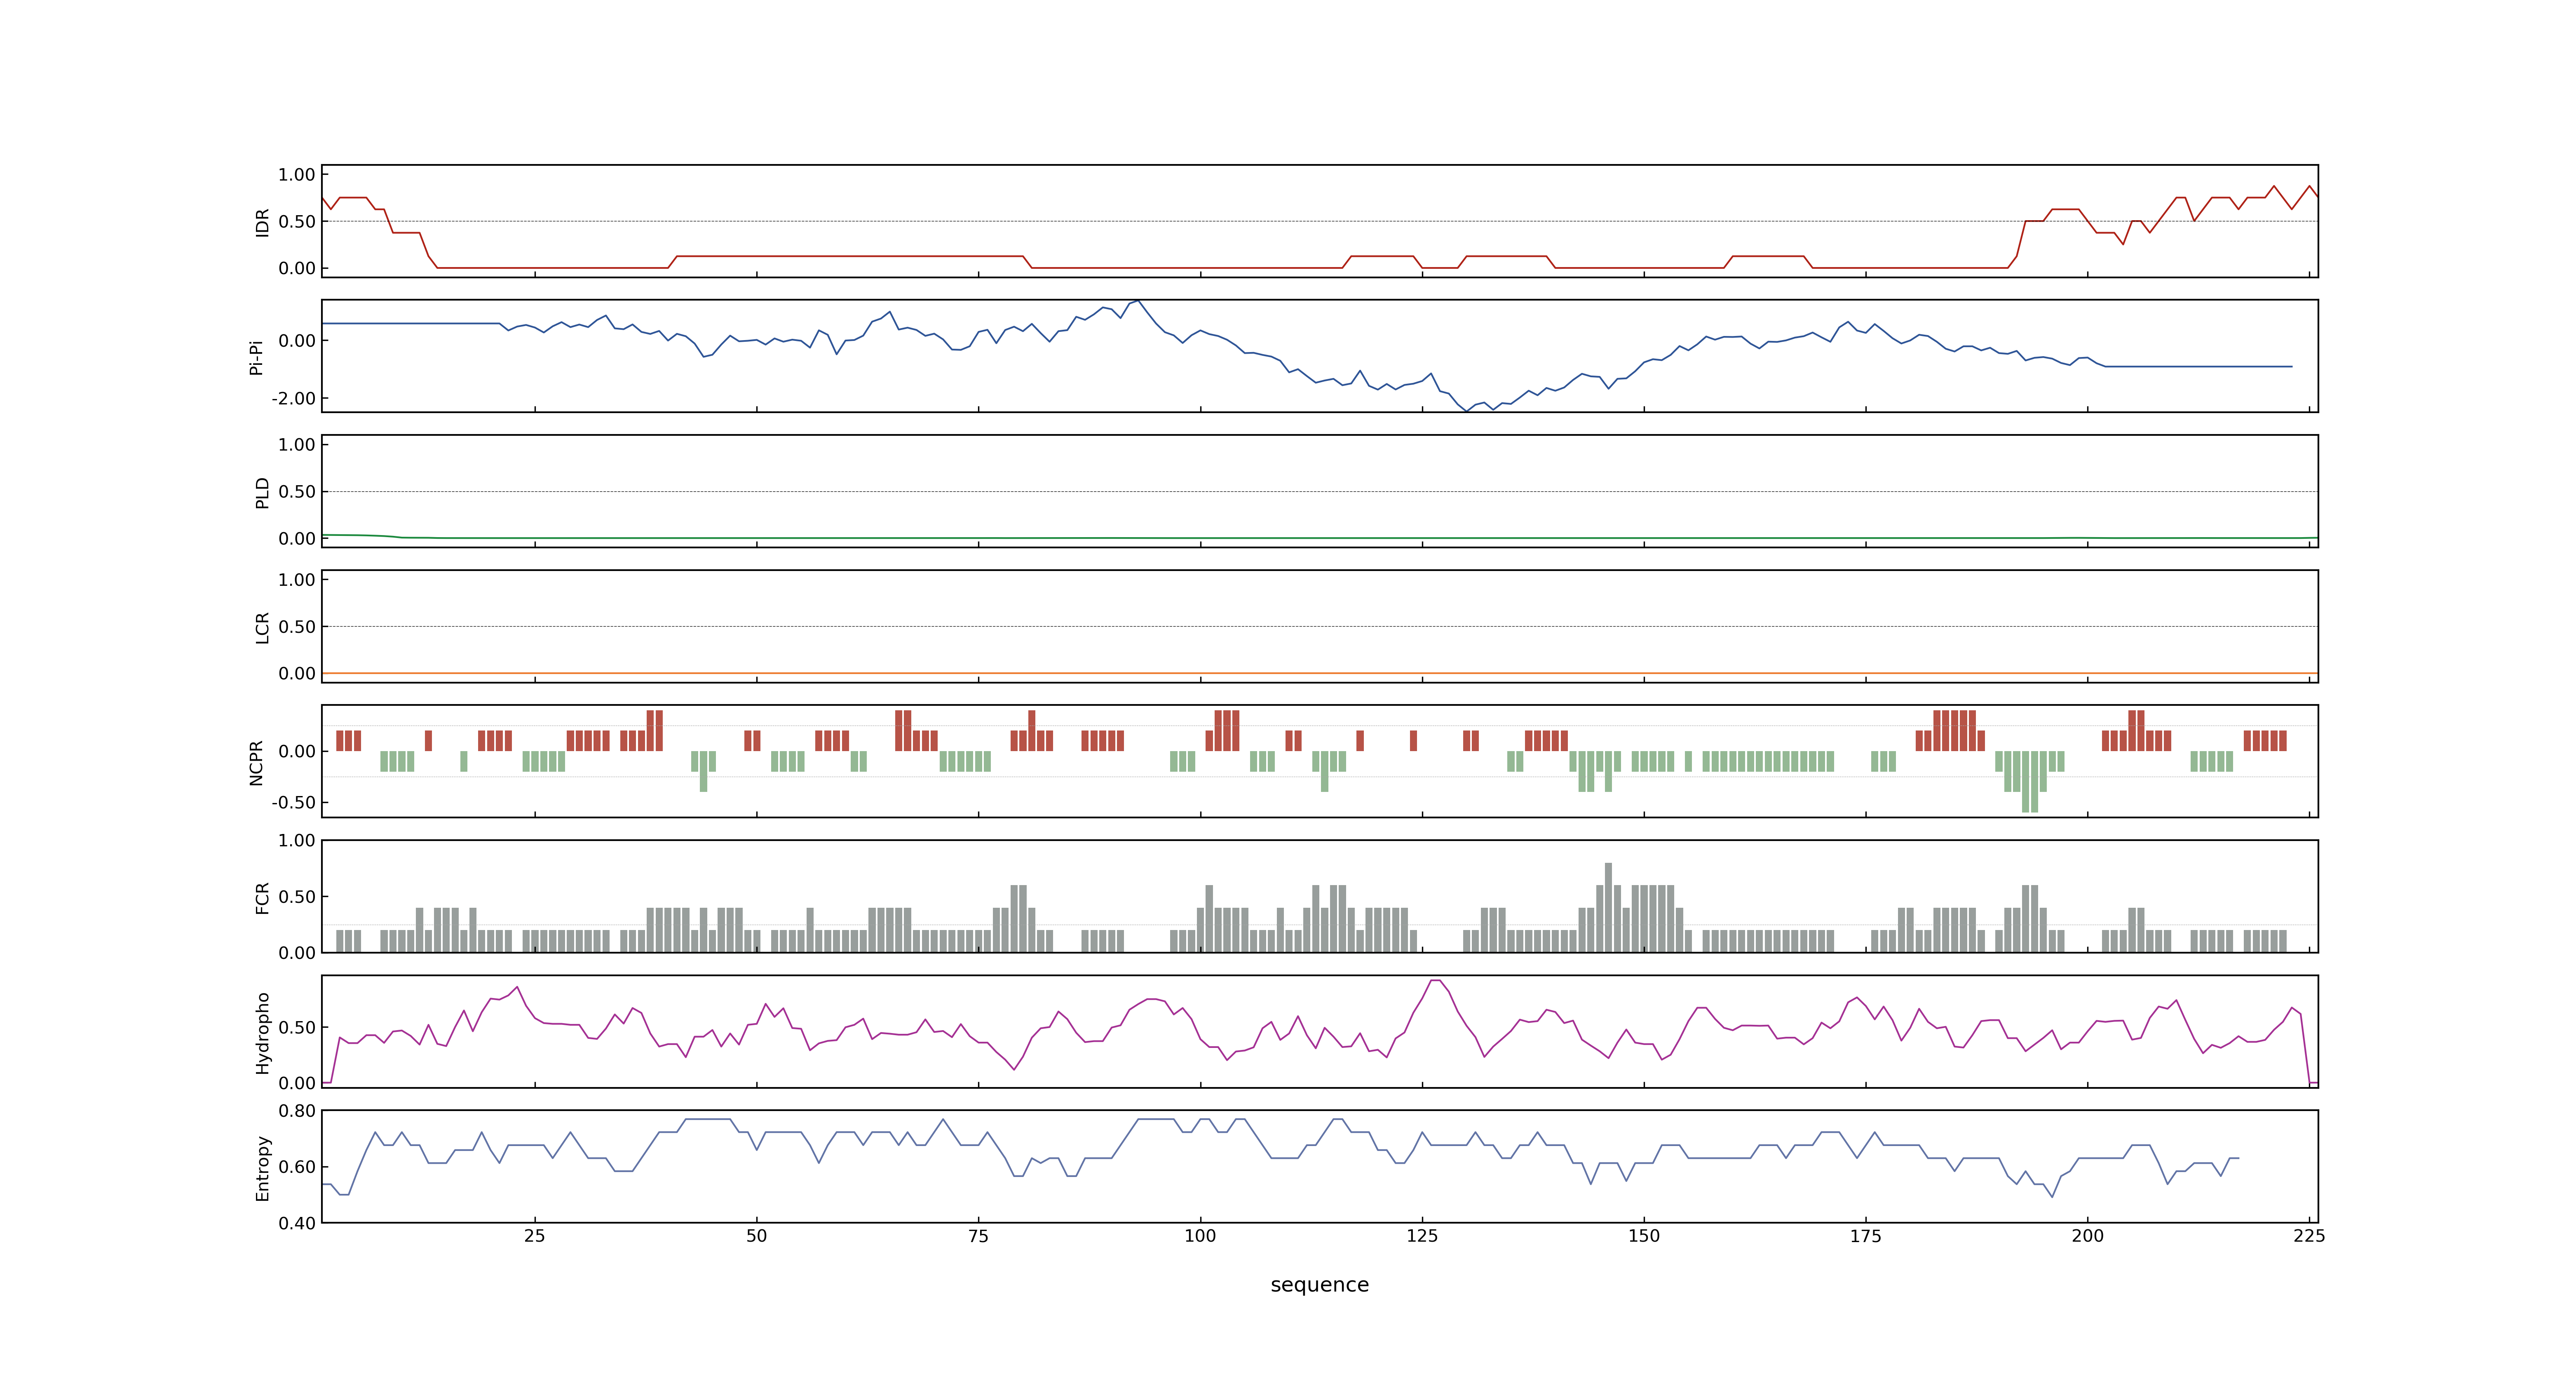Viewport: 2576px width, 1374px height.
Task: Click the Pi-Pi axis label
Action: (256, 357)
